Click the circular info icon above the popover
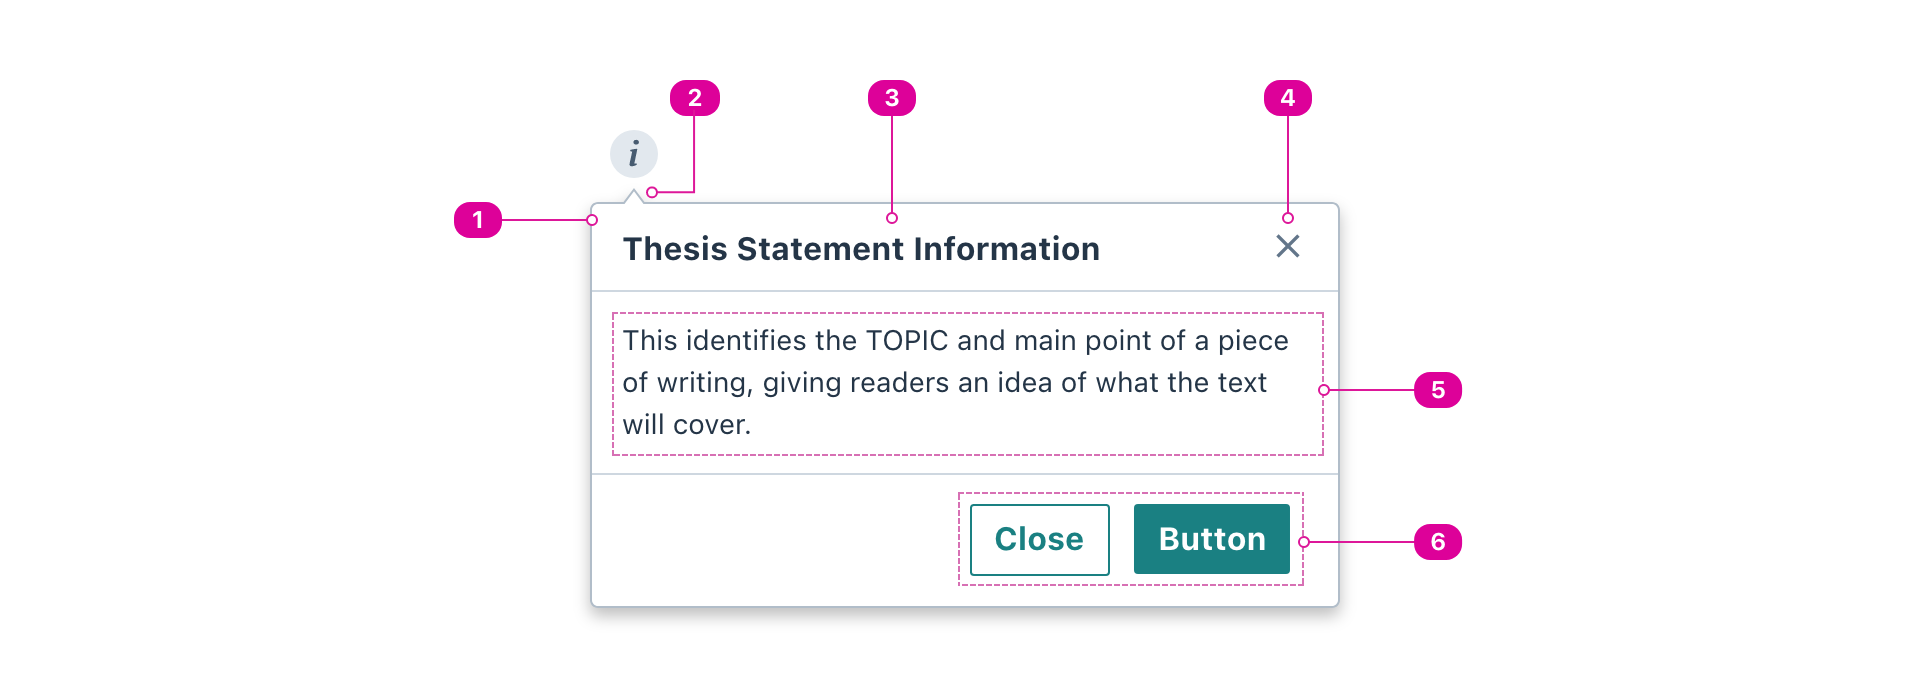Viewport: 1916px width, 688px height. pos(633,152)
